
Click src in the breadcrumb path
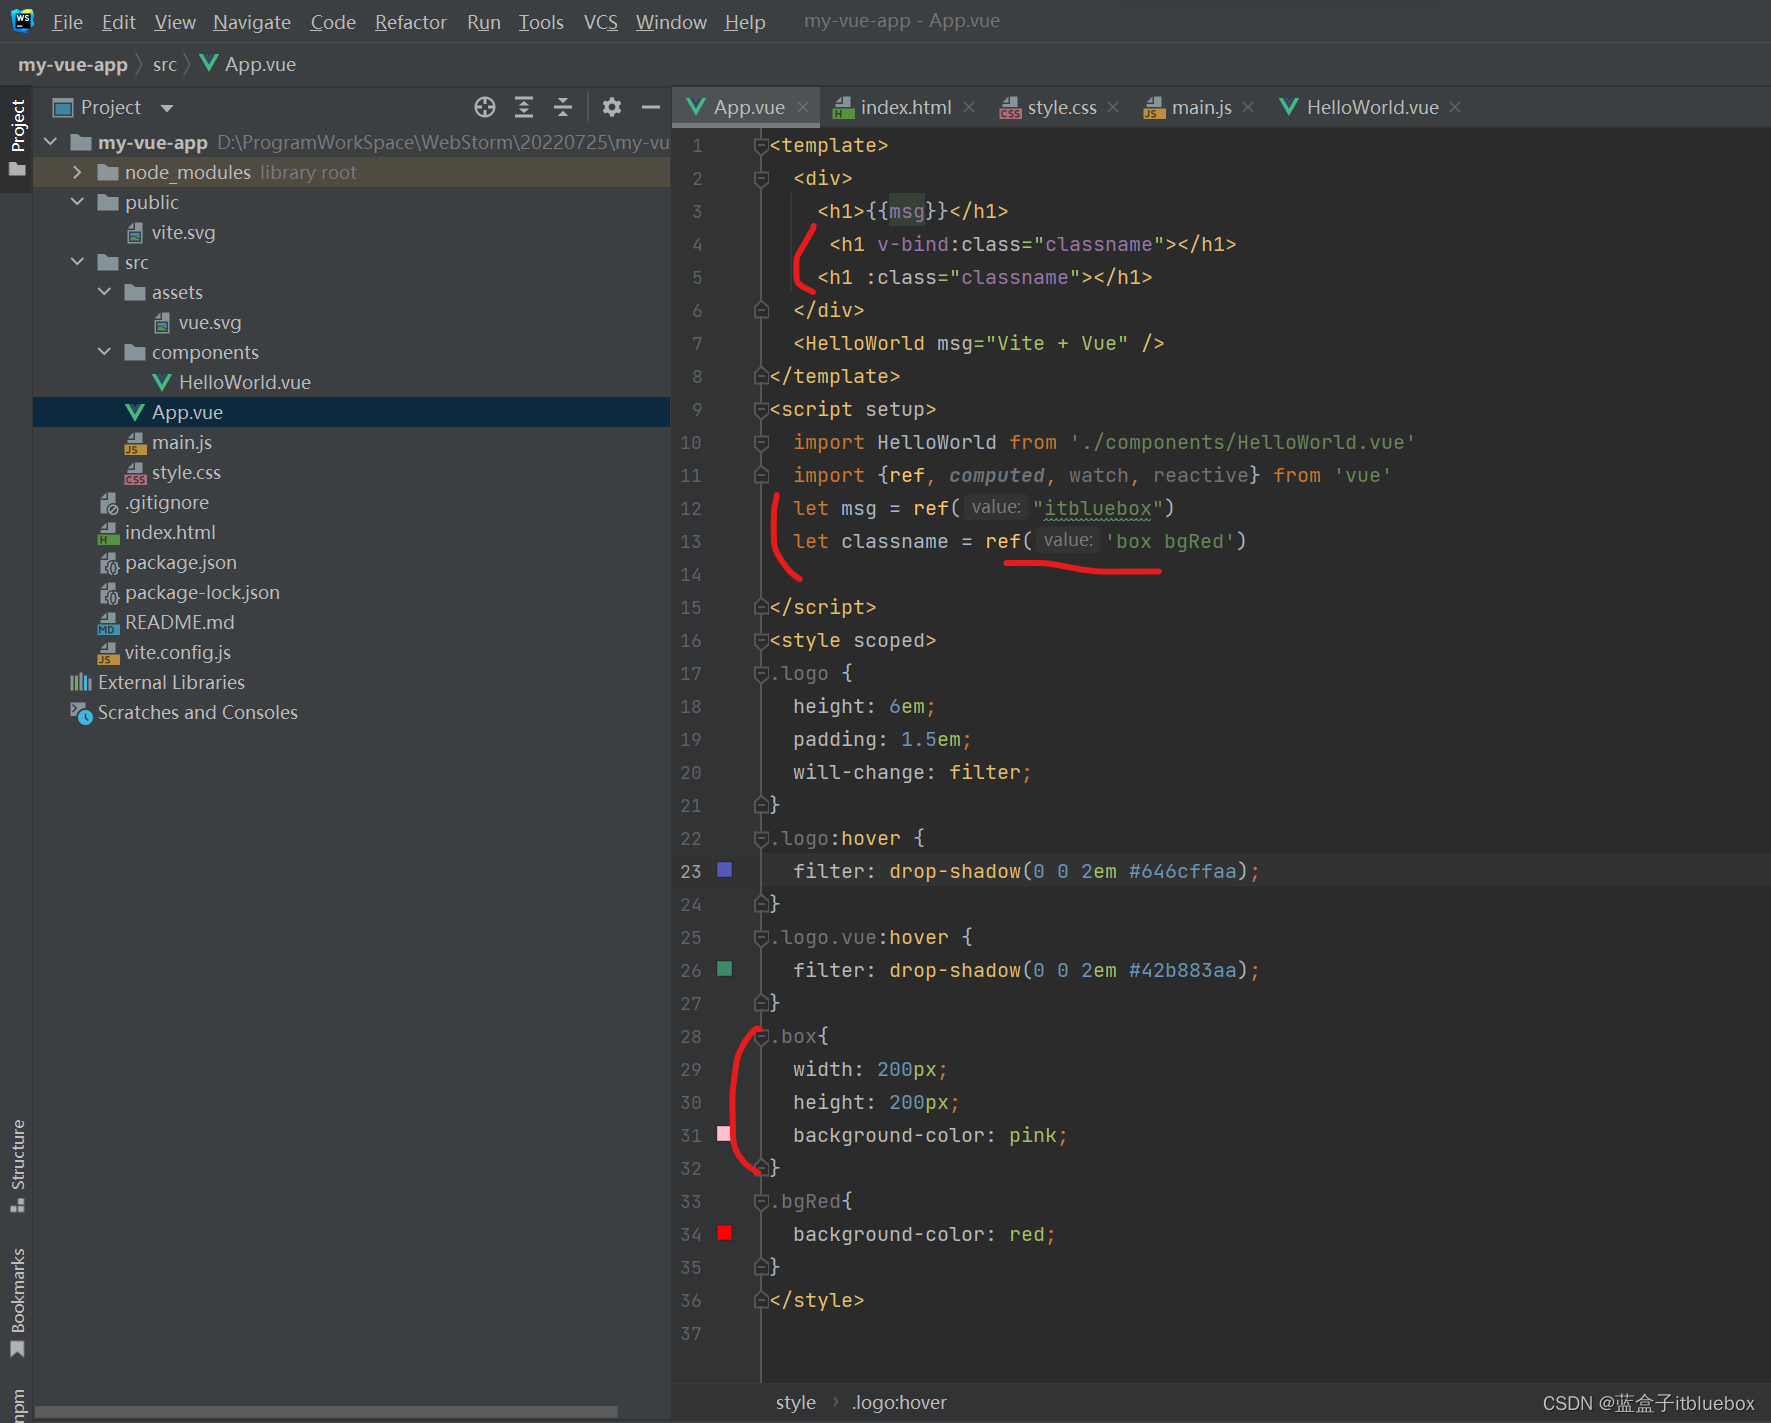165,64
